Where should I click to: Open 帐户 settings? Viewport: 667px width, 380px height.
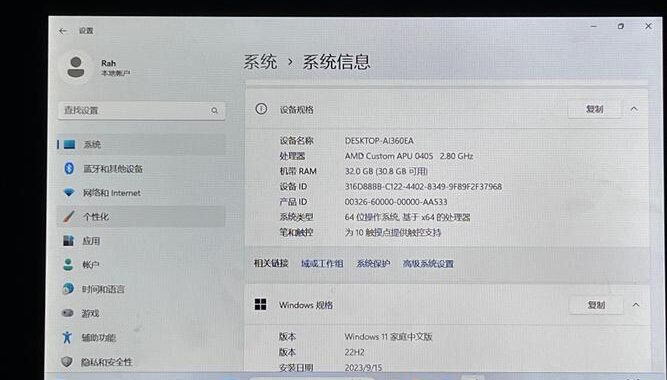click(141, 265)
